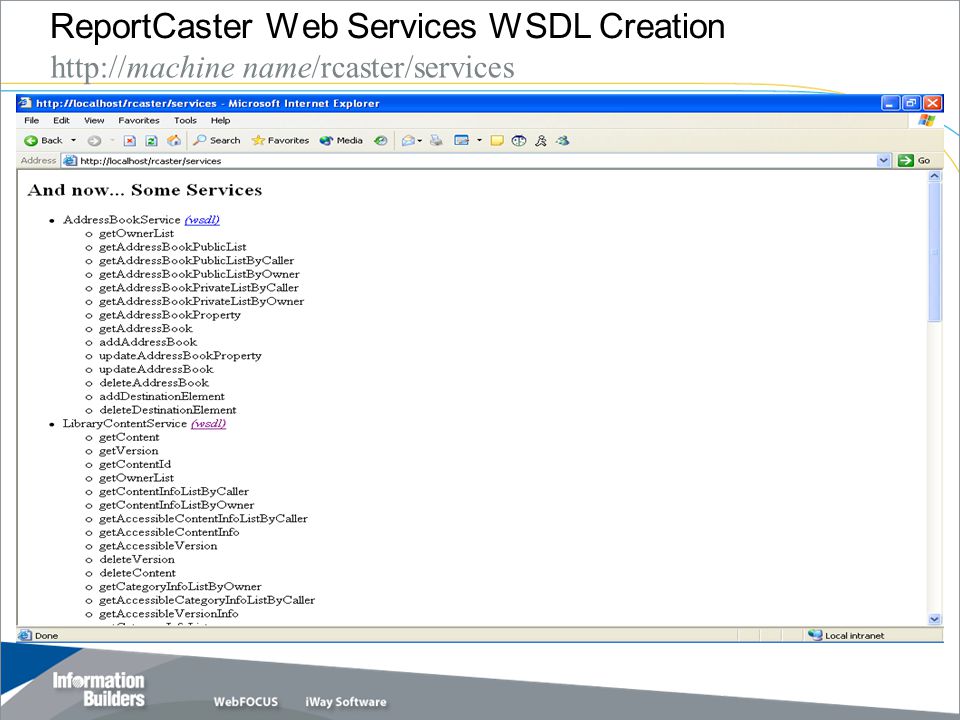960x720 pixels.
Task: Click the getAddressBookPublicList entry
Action: (x=173, y=247)
